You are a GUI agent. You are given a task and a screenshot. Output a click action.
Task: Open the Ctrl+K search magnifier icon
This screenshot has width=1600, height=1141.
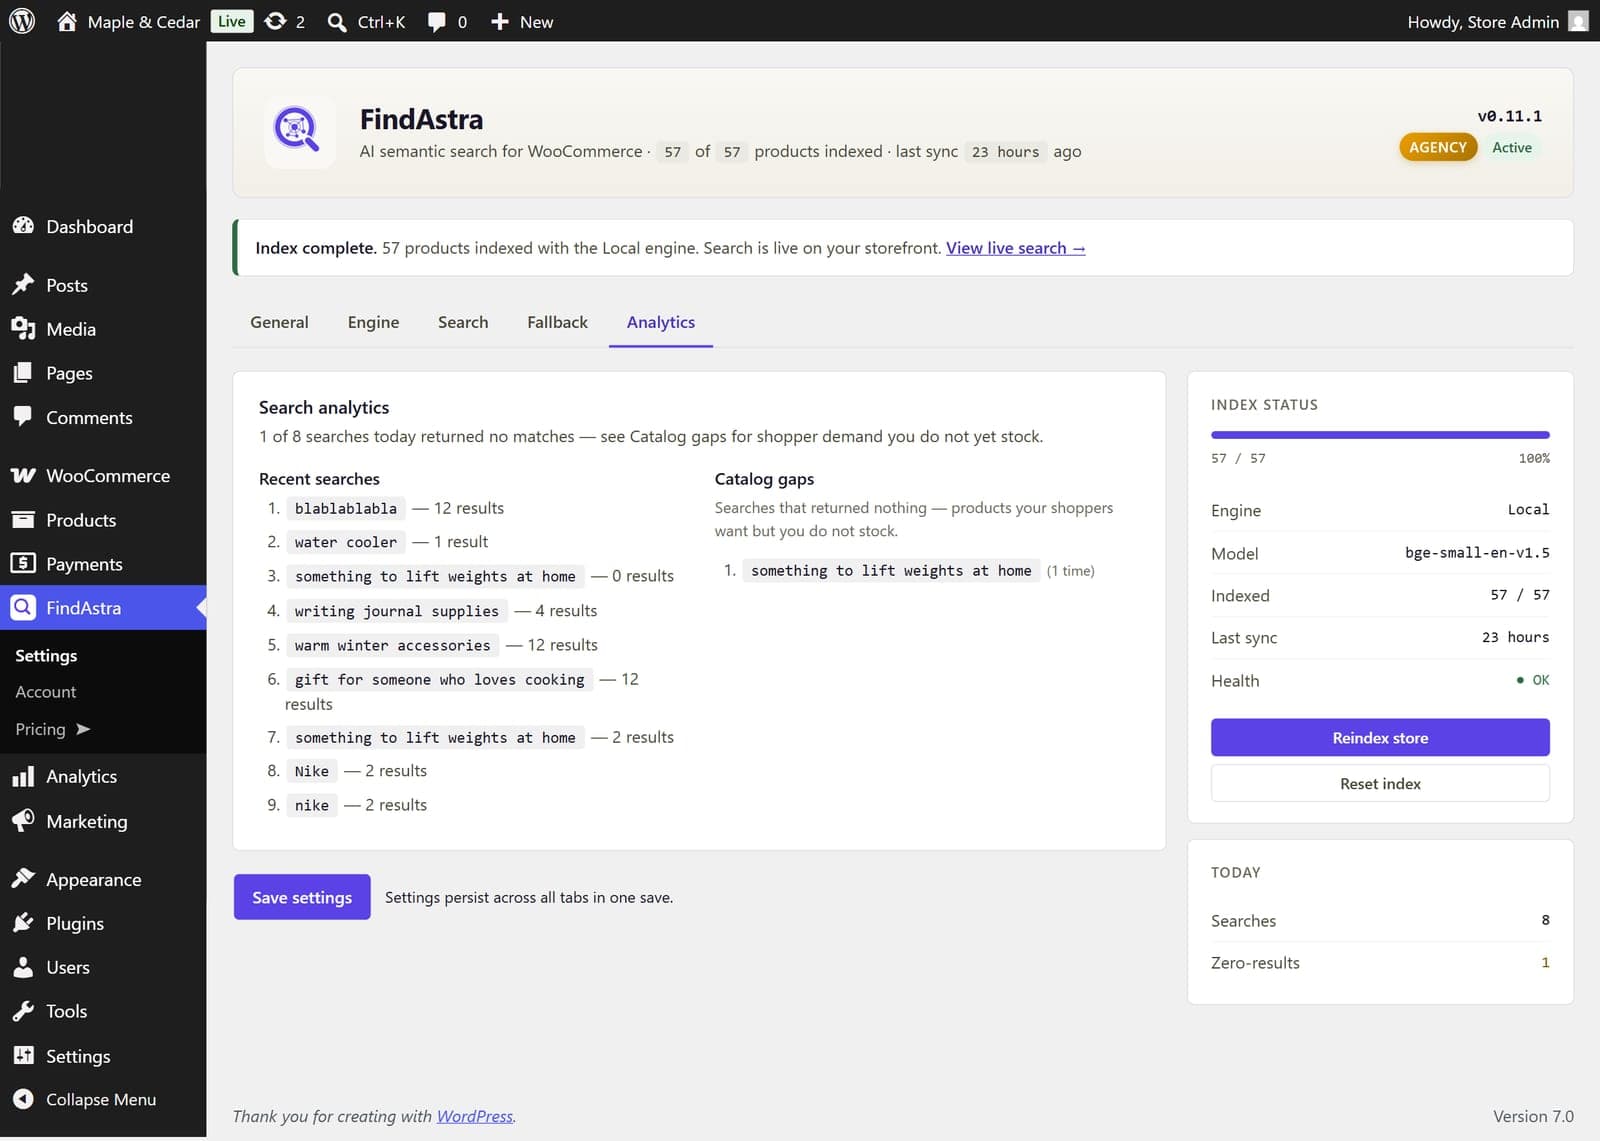[x=337, y=22]
